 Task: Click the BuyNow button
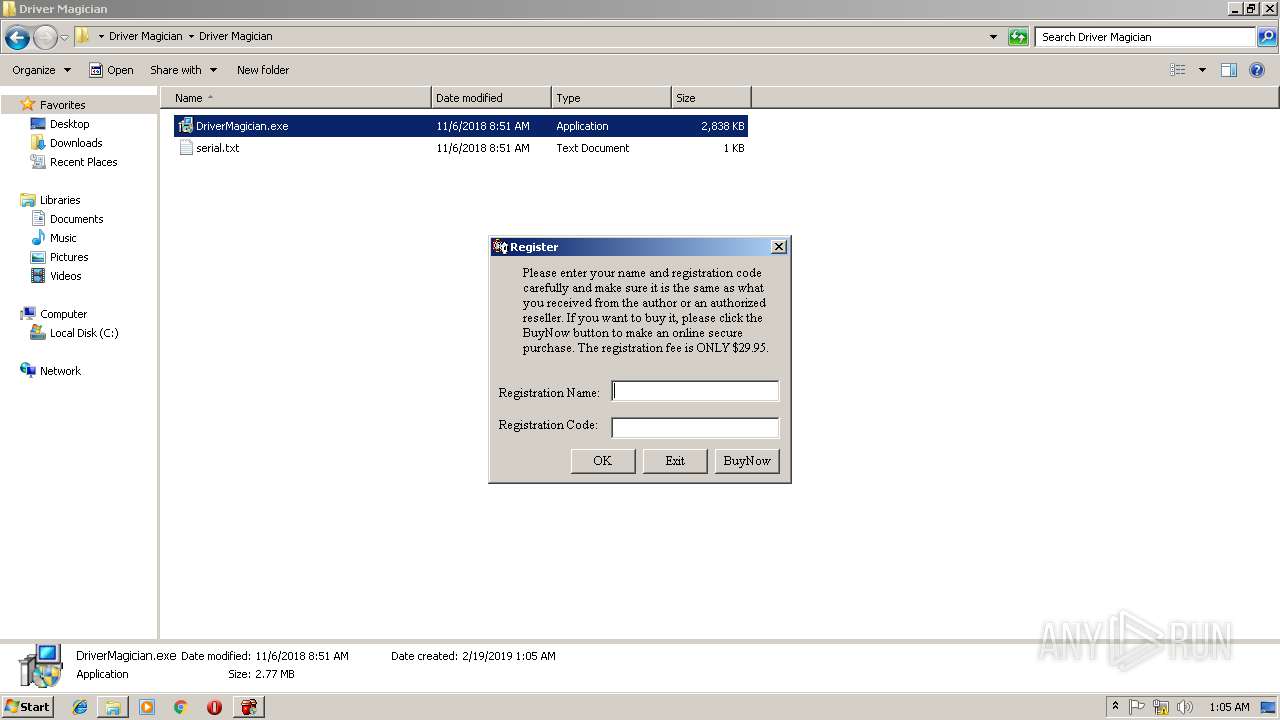tap(747, 461)
